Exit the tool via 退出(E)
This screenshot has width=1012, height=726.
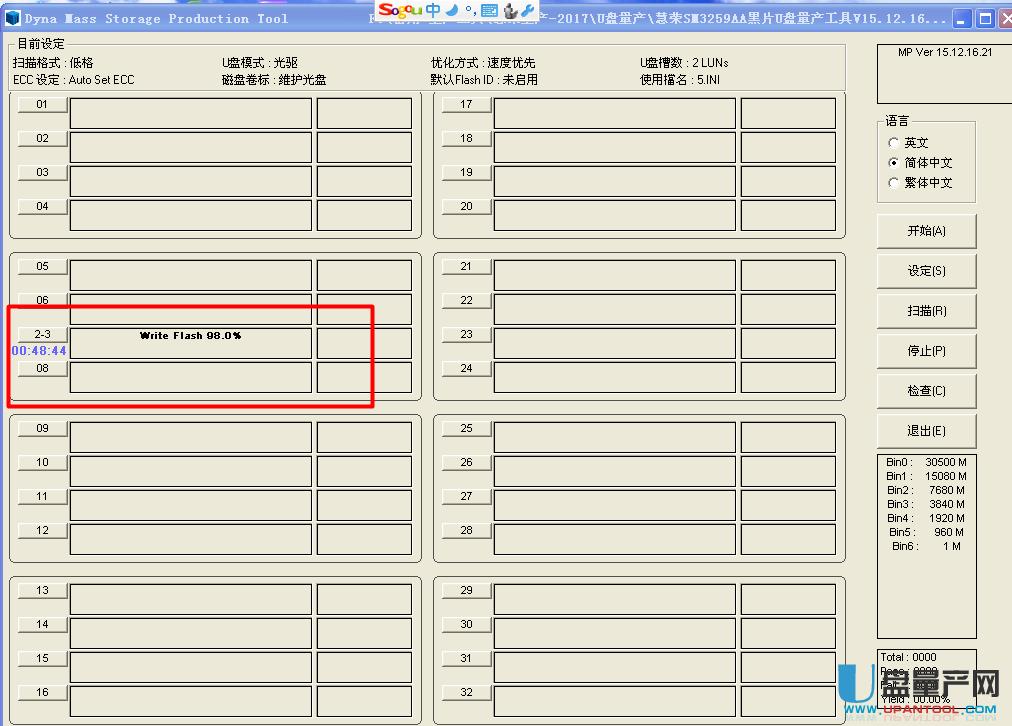click(x=925, y=431)
